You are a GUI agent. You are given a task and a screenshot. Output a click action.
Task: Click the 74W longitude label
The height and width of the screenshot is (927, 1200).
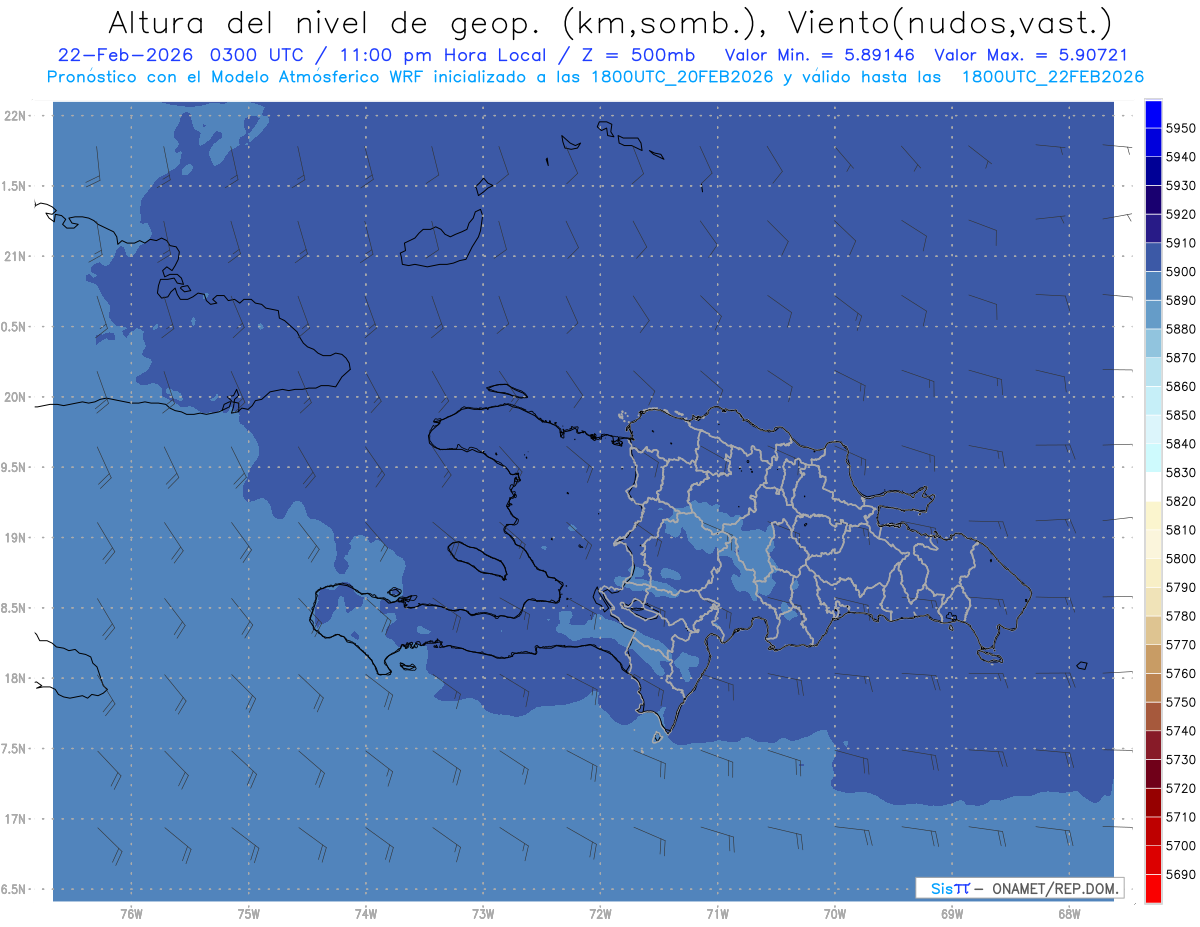366,914
